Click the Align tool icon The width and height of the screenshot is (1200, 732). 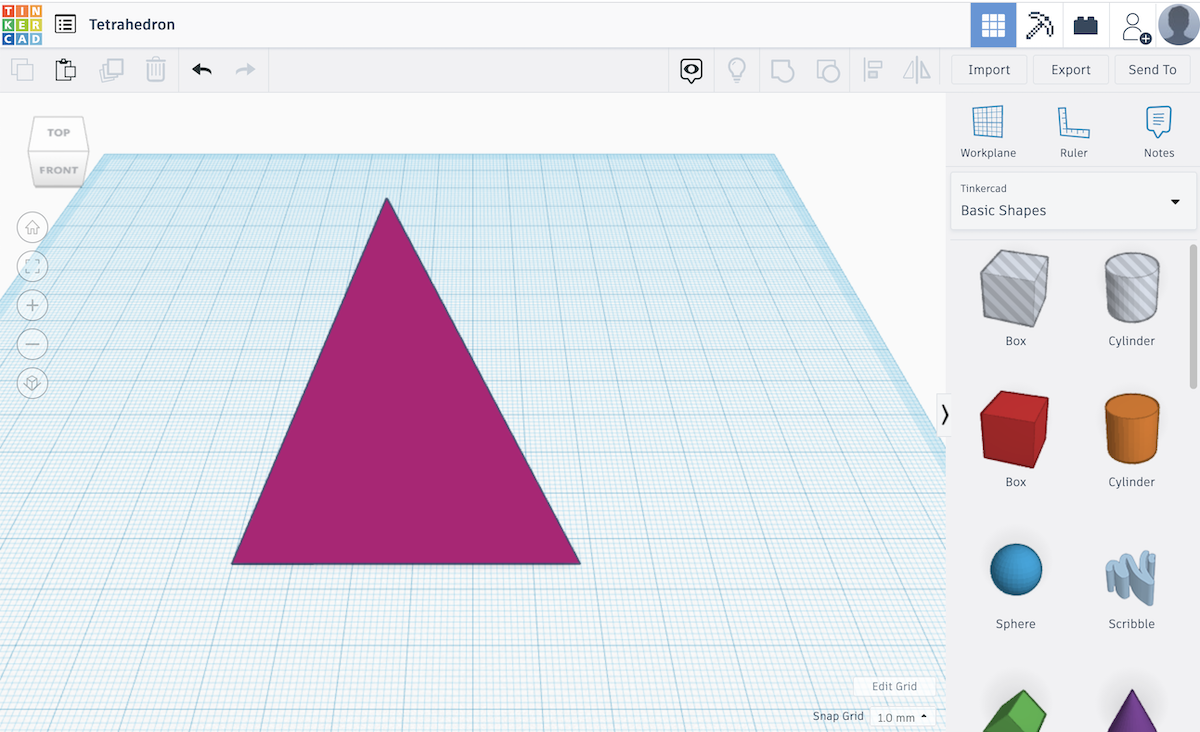[x=872, y=70]
